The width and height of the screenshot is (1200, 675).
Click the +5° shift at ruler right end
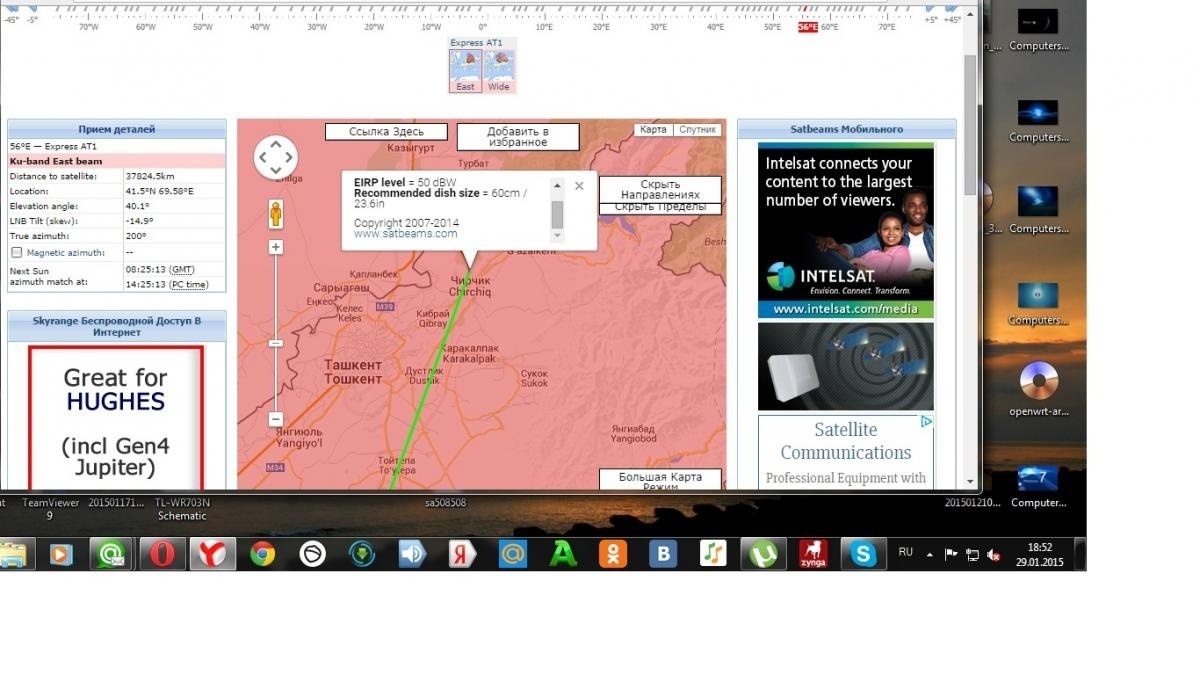click(x=930, y=19)
